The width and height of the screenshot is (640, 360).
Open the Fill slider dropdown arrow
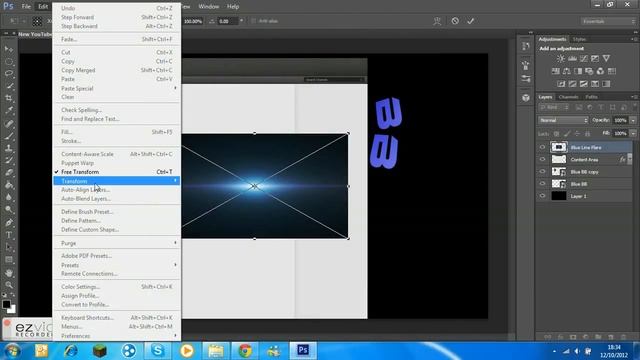[x=633, y=133]
